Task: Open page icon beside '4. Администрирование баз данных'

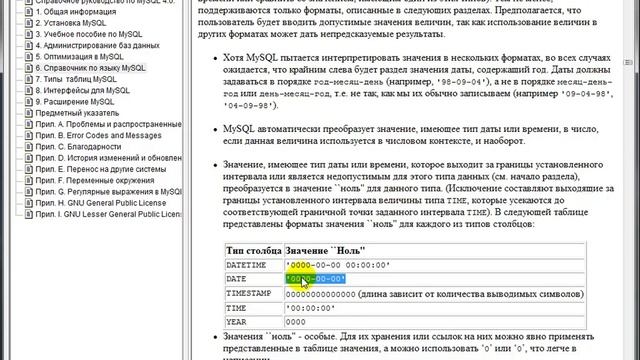Action: pos(29,45)
